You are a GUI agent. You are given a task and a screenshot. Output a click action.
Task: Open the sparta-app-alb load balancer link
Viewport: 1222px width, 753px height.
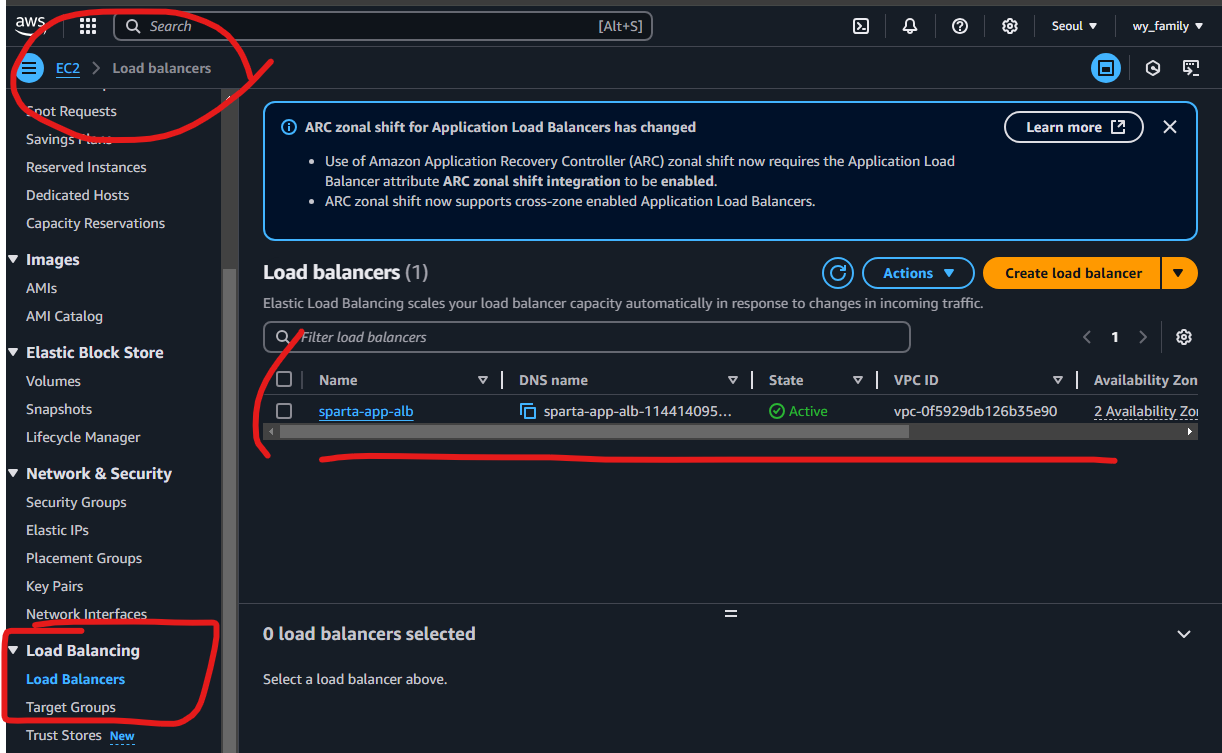pyautogui.click(x=366, y=411)
